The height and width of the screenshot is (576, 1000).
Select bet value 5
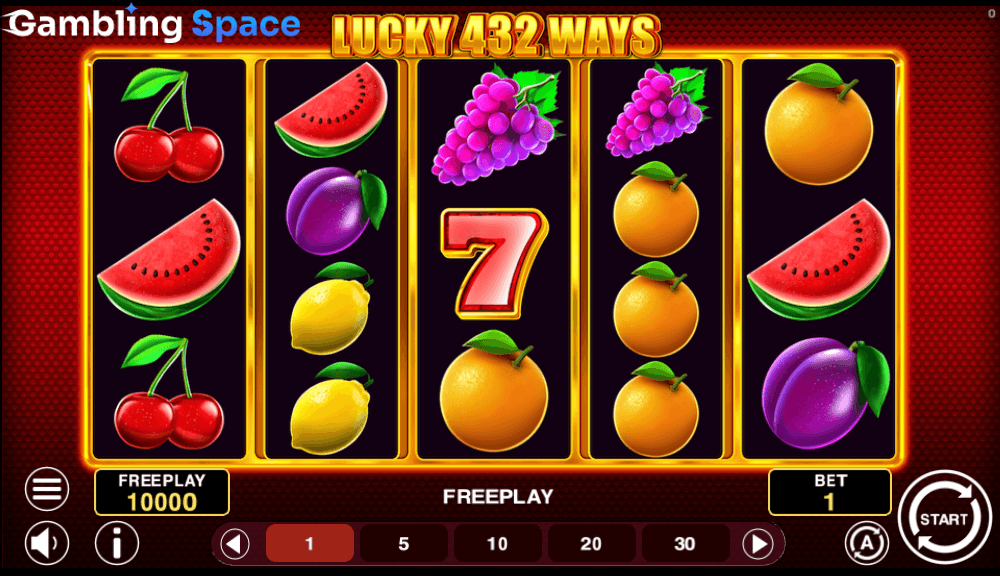click(403, 543)
